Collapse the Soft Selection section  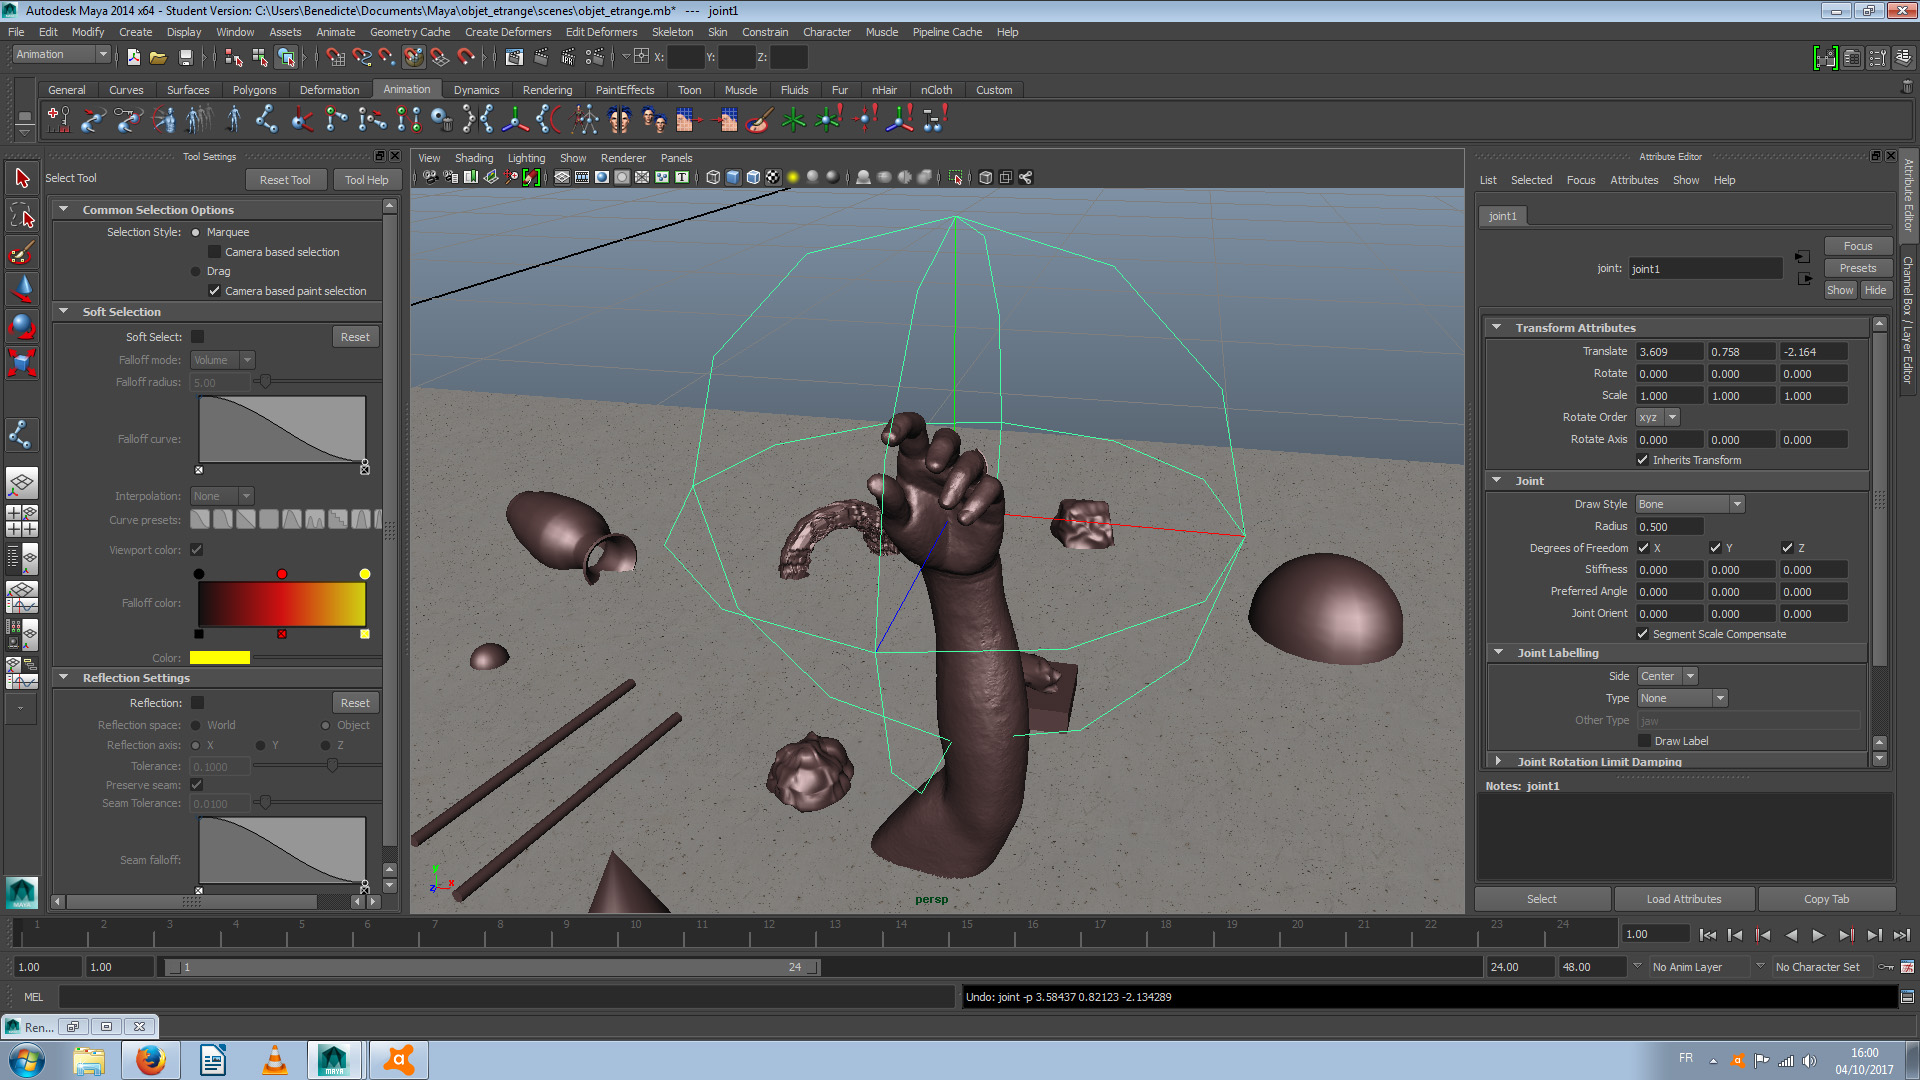65,311
